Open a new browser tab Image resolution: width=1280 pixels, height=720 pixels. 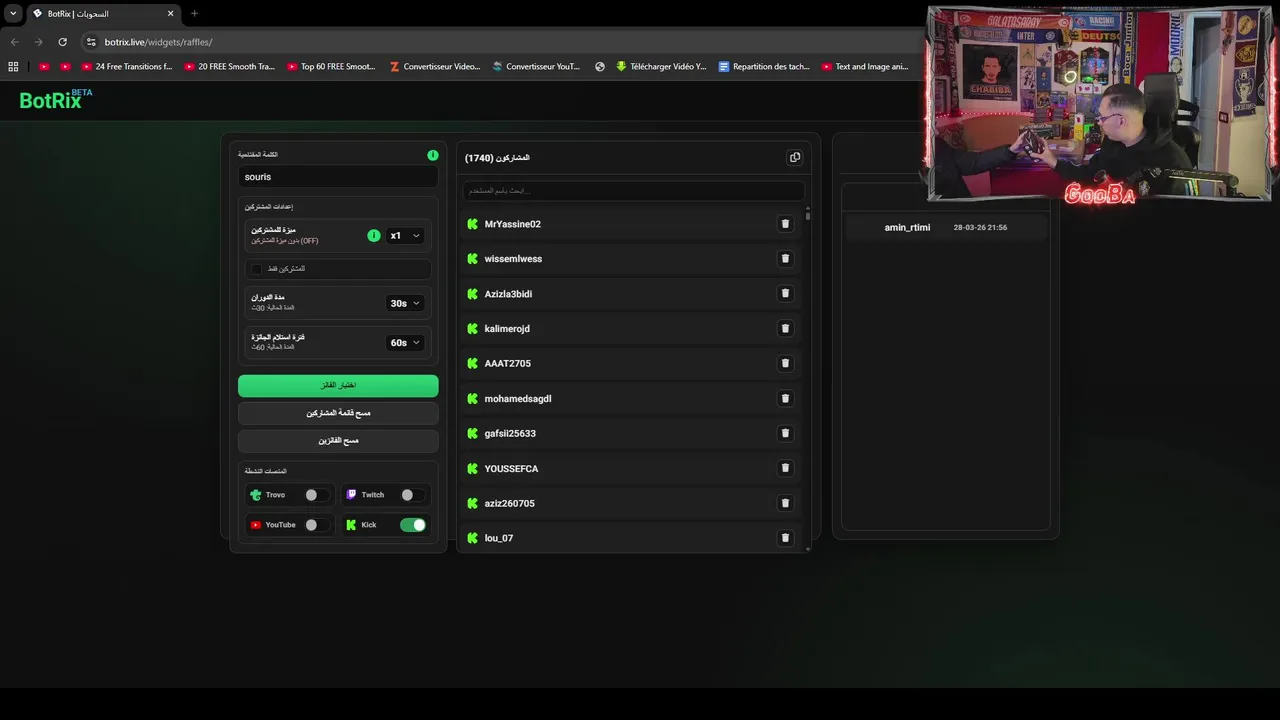[194, 13]
